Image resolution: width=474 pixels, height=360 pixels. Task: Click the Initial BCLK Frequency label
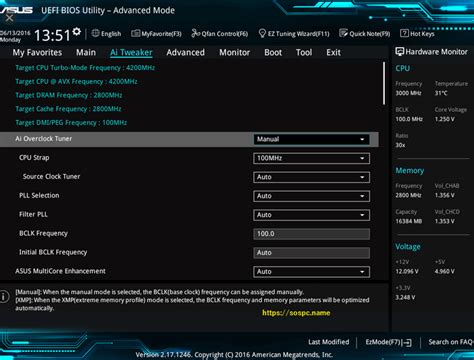(53, 252)
